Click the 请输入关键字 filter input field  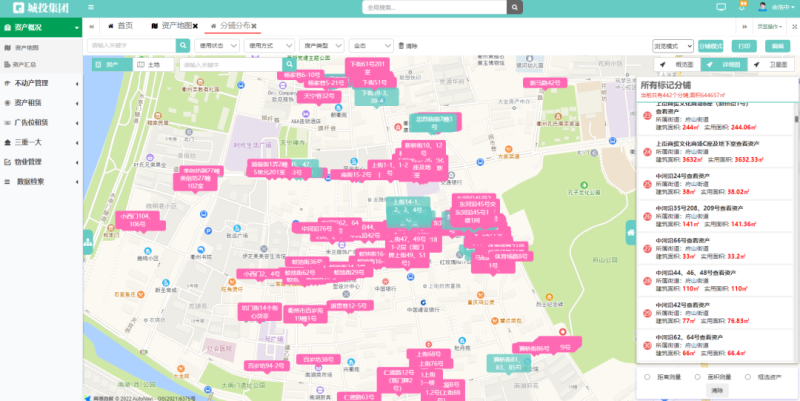pos(131,46)
